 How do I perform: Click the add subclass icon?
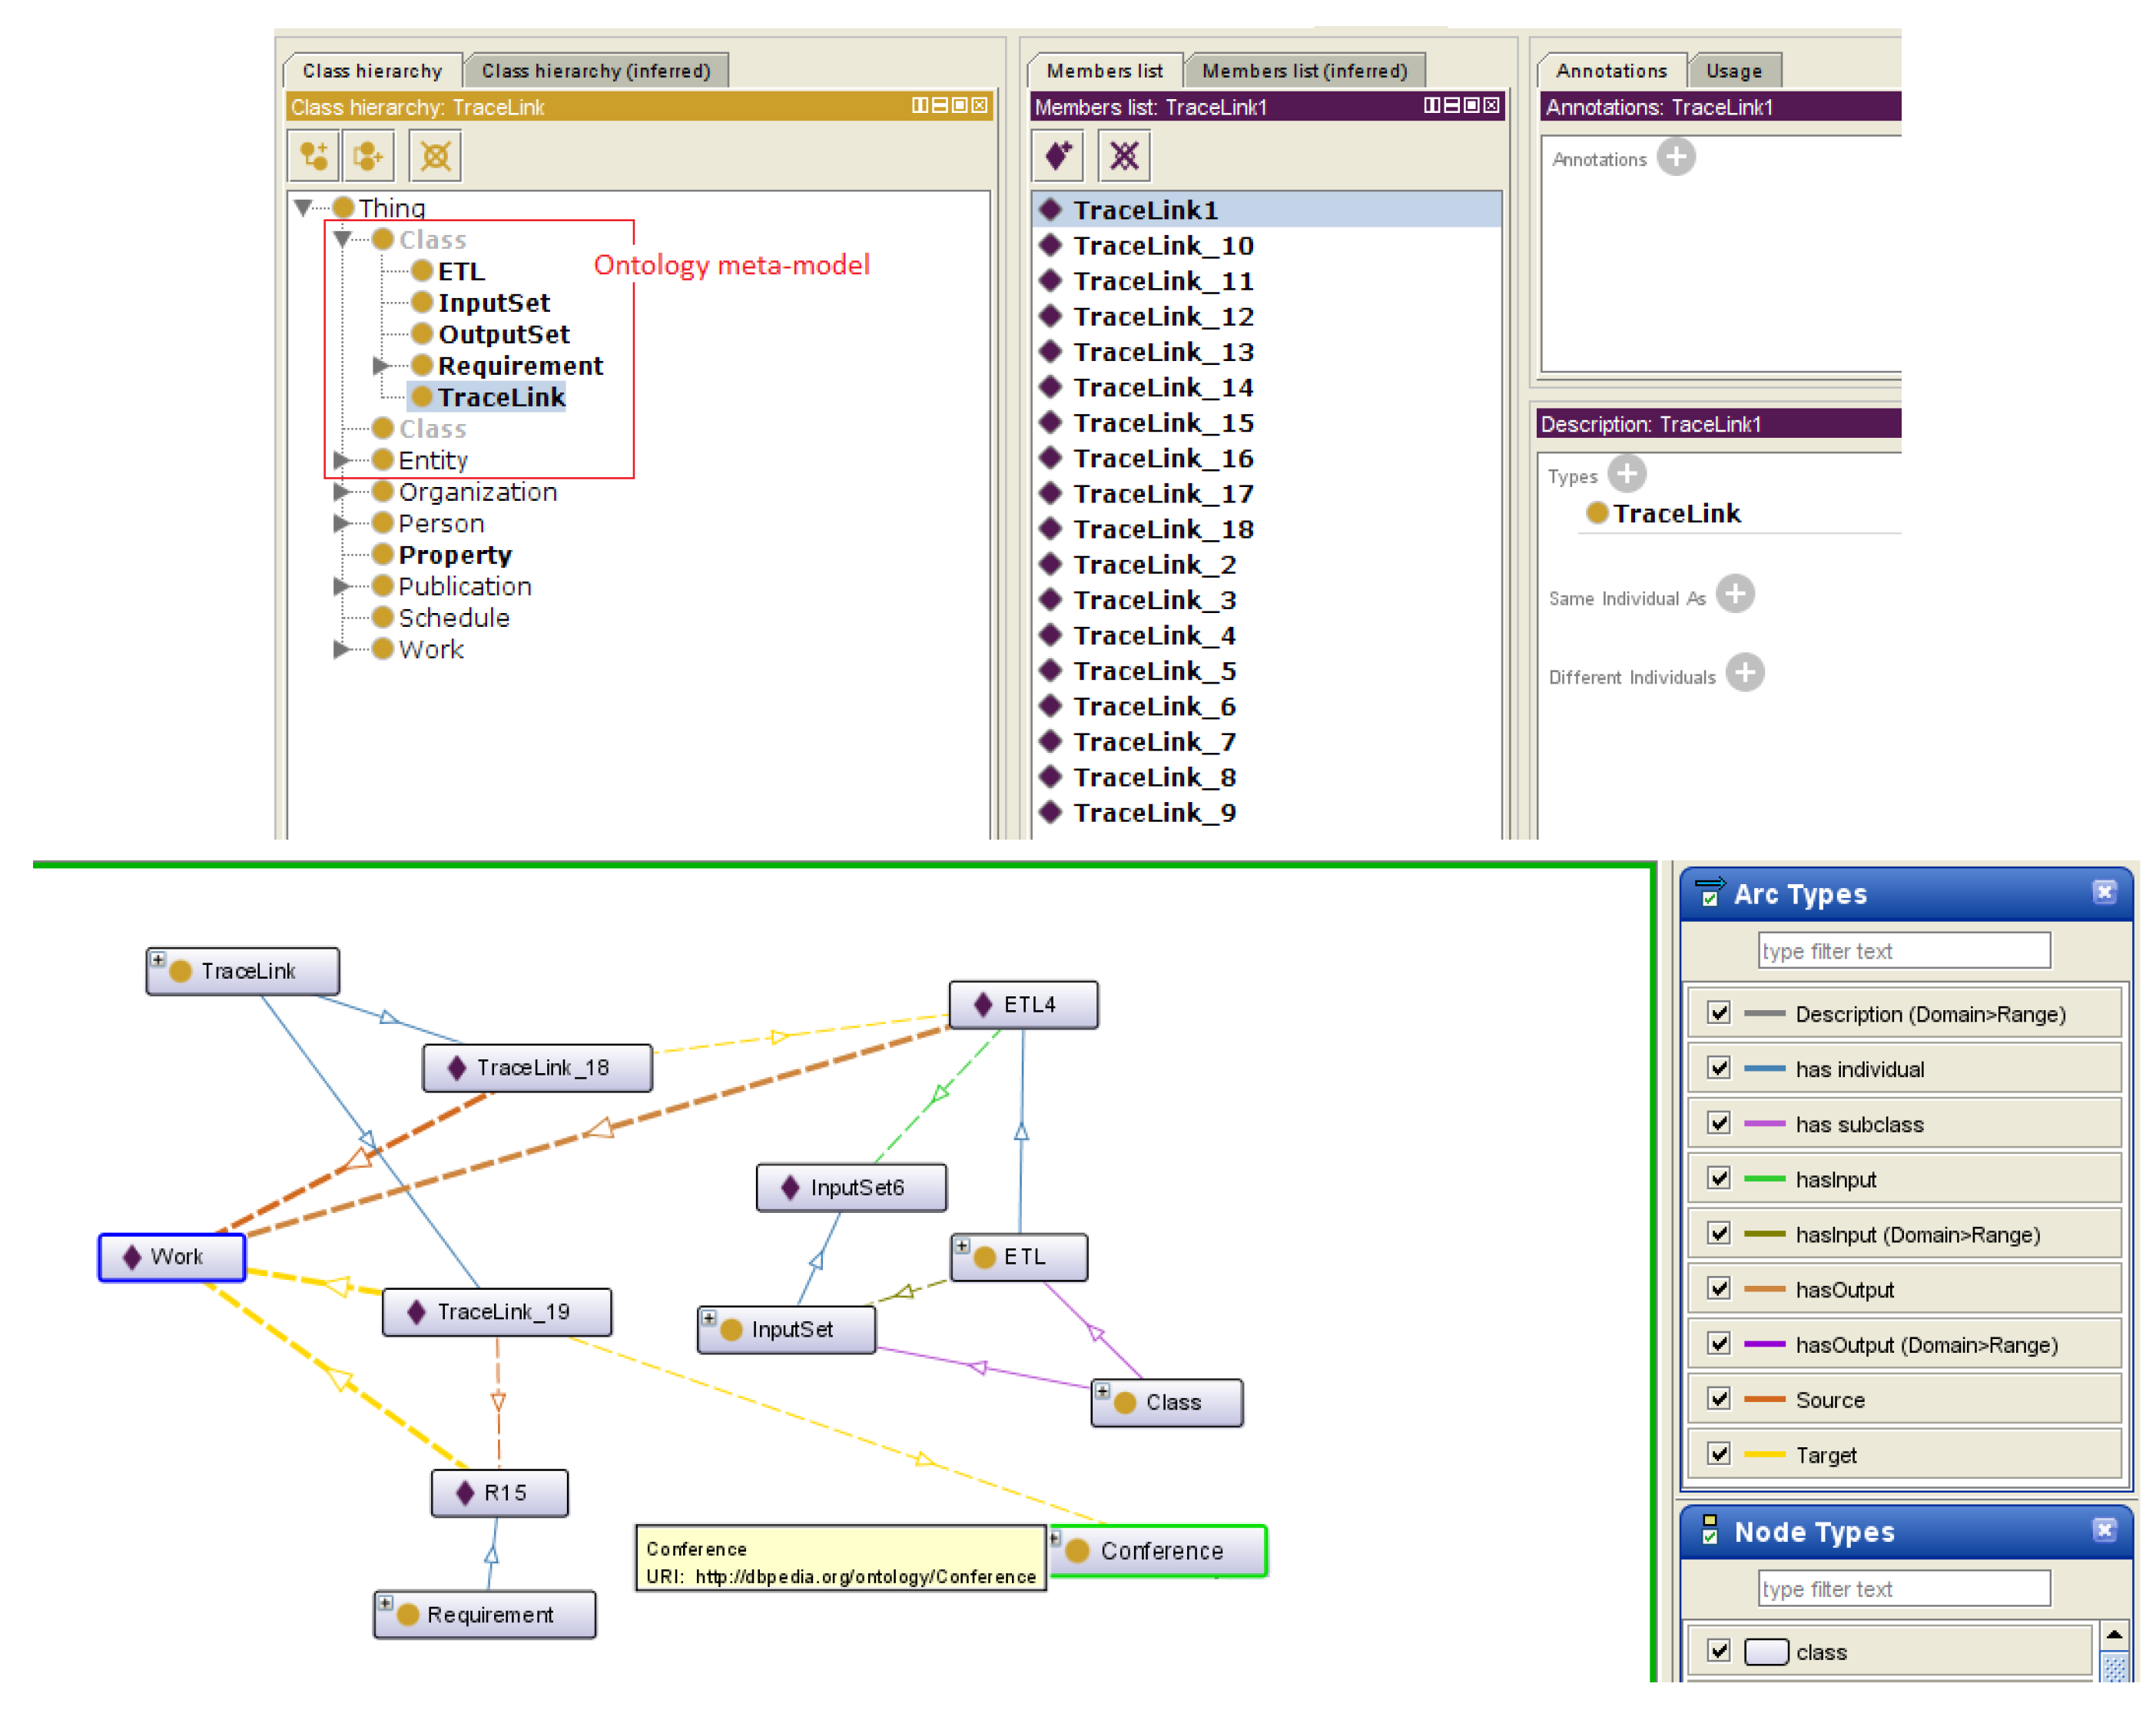313,156
